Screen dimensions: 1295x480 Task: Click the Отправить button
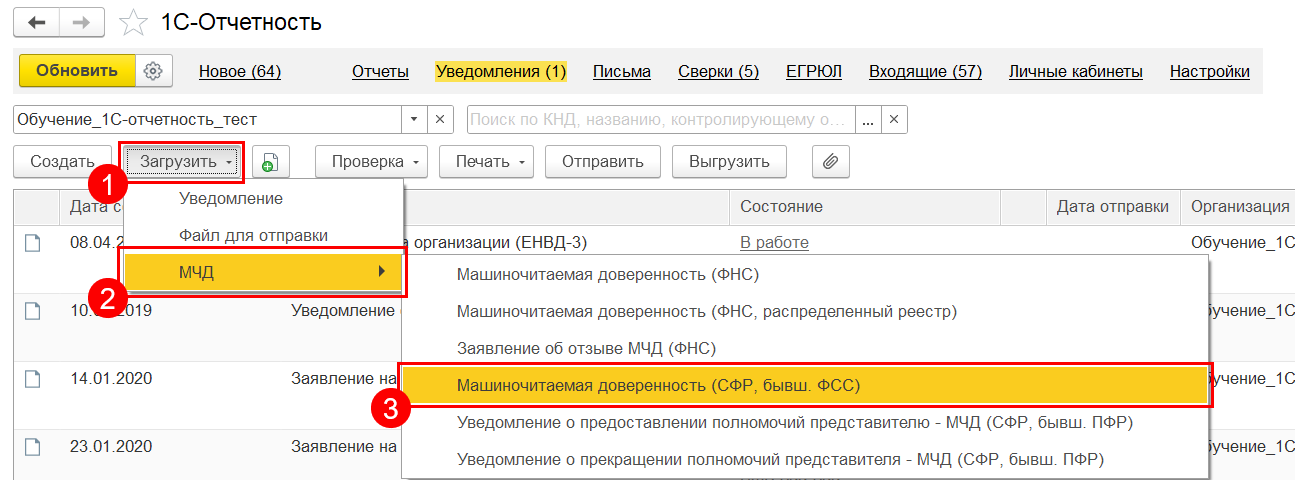click(x=602, y=162)
